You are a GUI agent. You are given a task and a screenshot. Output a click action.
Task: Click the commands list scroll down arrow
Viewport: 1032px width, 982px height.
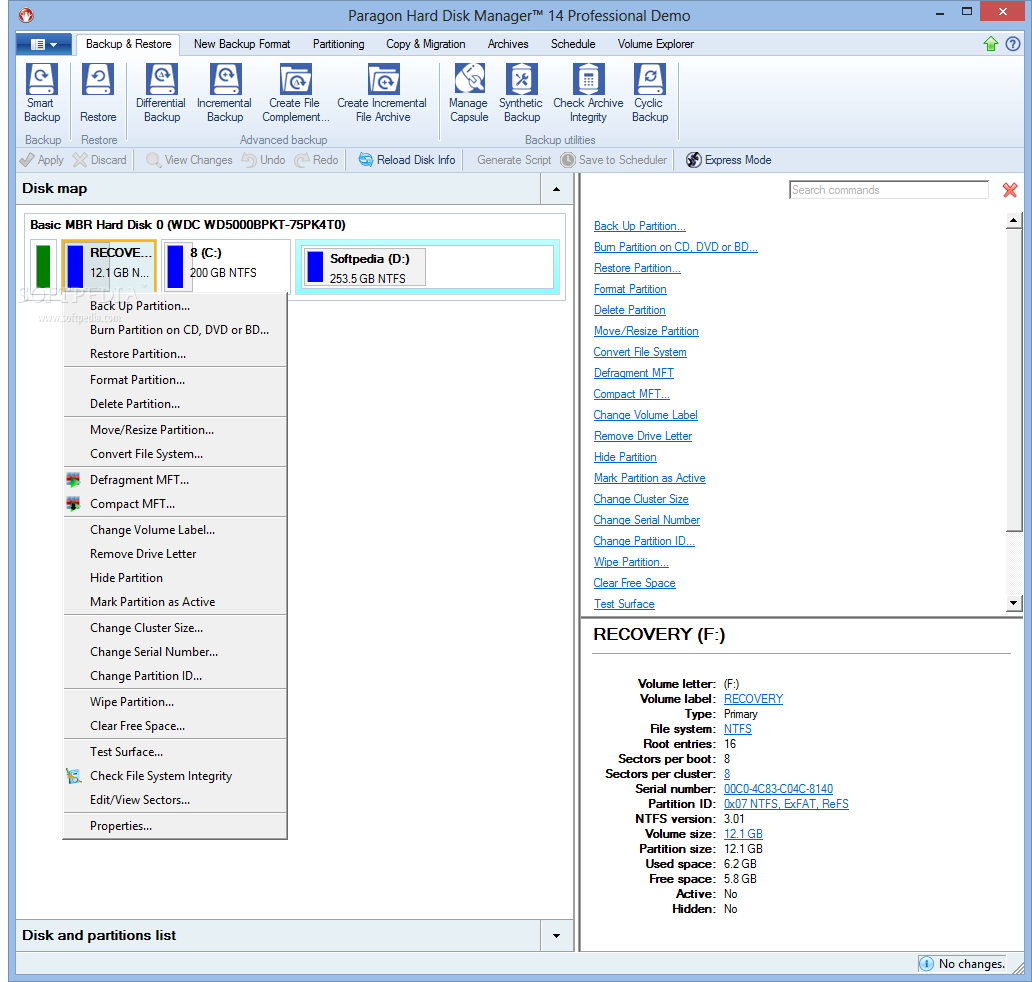[x=1014, y=602]
